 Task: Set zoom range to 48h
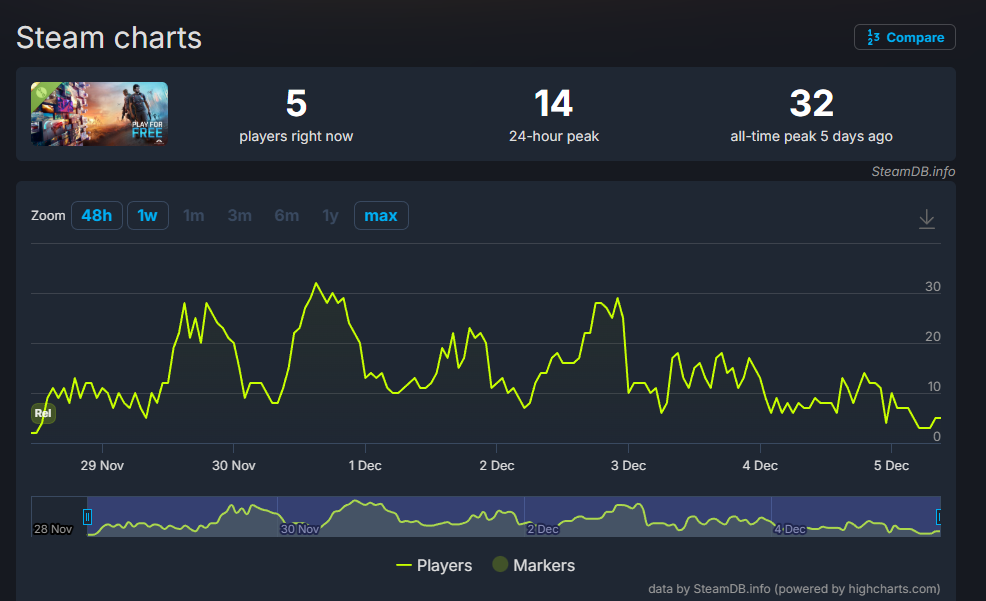coord(97,216)
